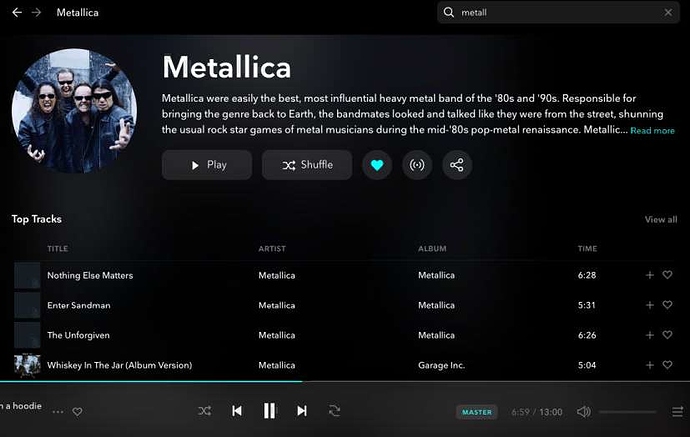Start artist radio for Metallica
Screen dimensions: 690x437
tap(417, 165)
